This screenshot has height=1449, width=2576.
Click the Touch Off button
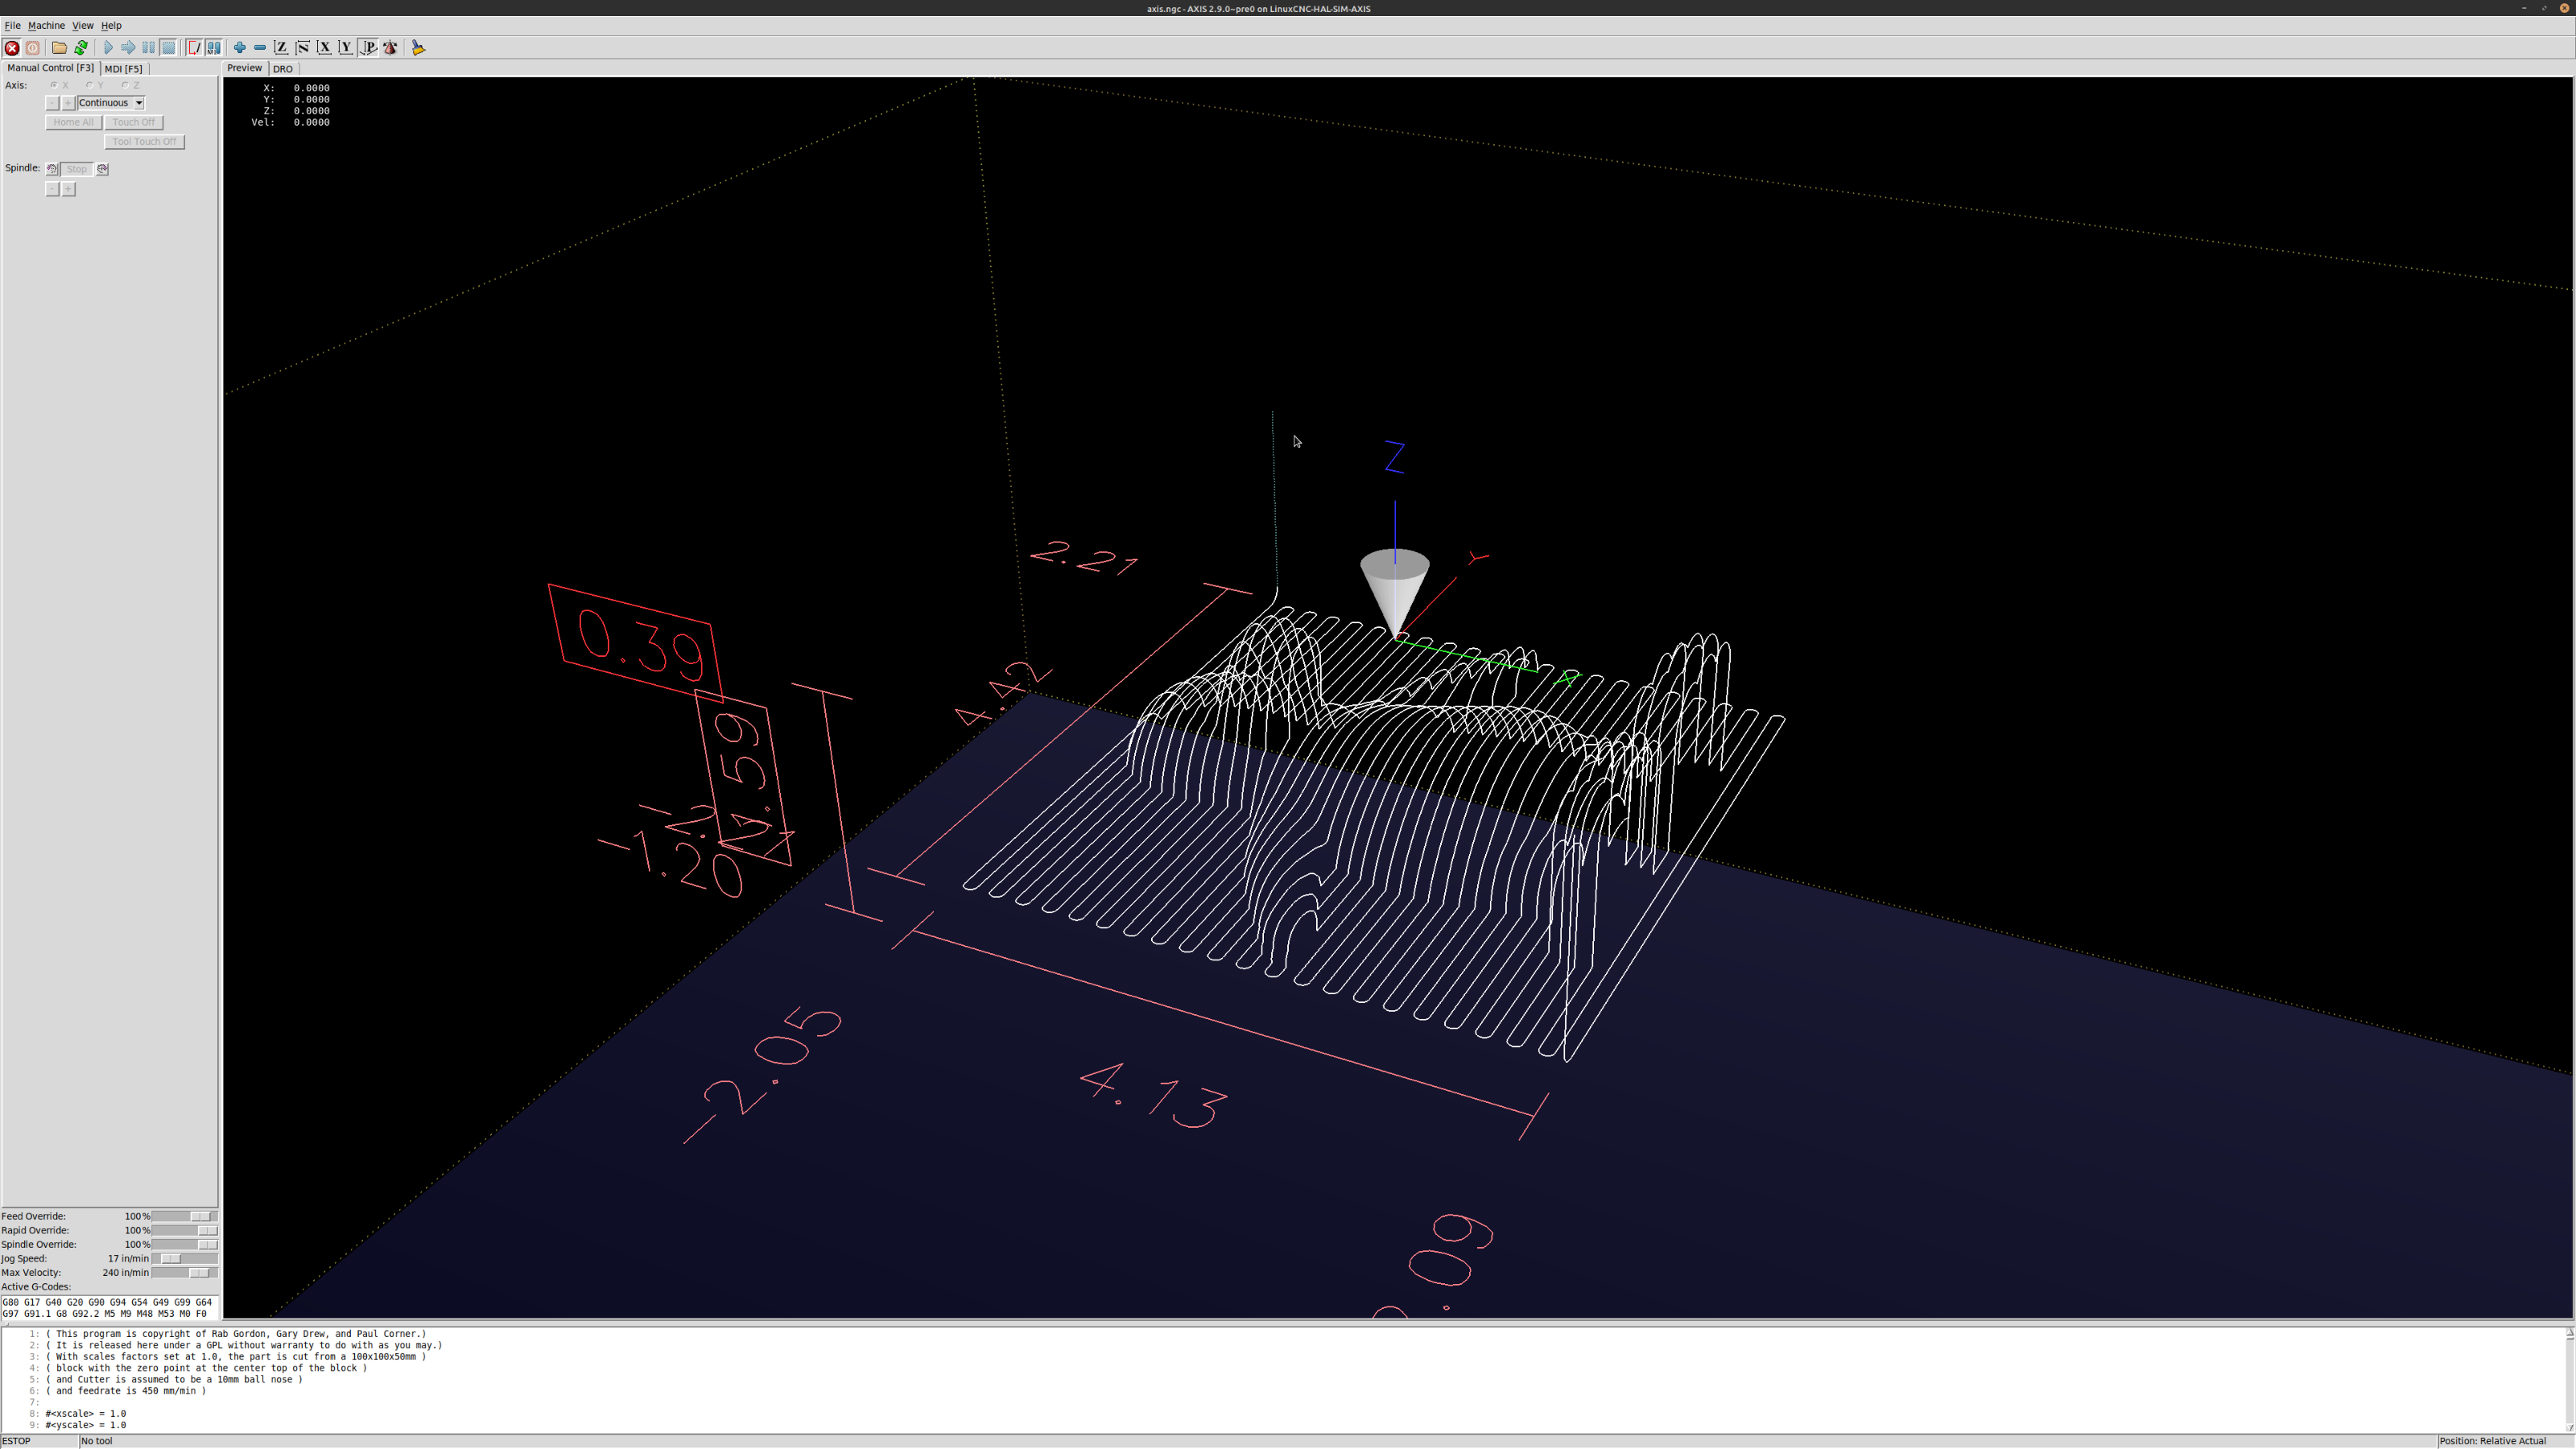134,122
